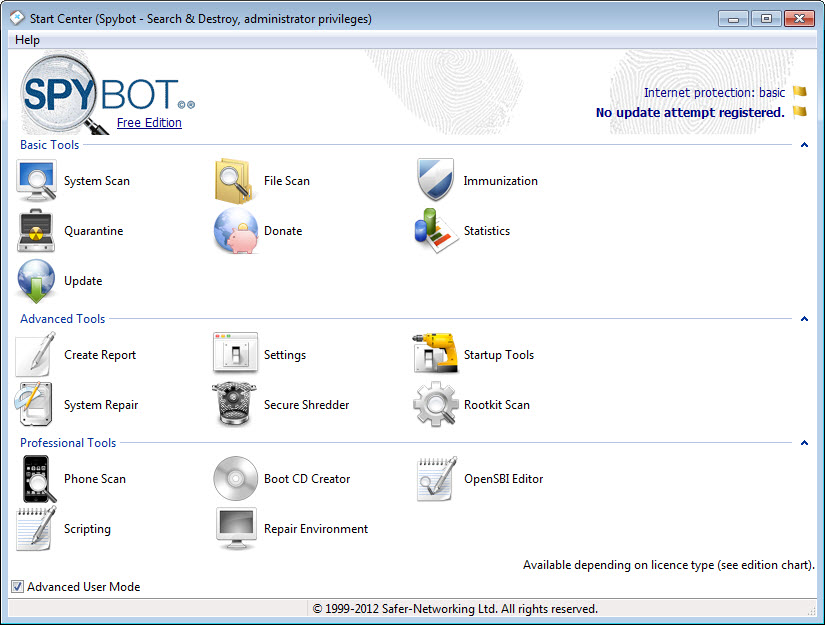Click the Professional Tools section heading

coord(68,443)
